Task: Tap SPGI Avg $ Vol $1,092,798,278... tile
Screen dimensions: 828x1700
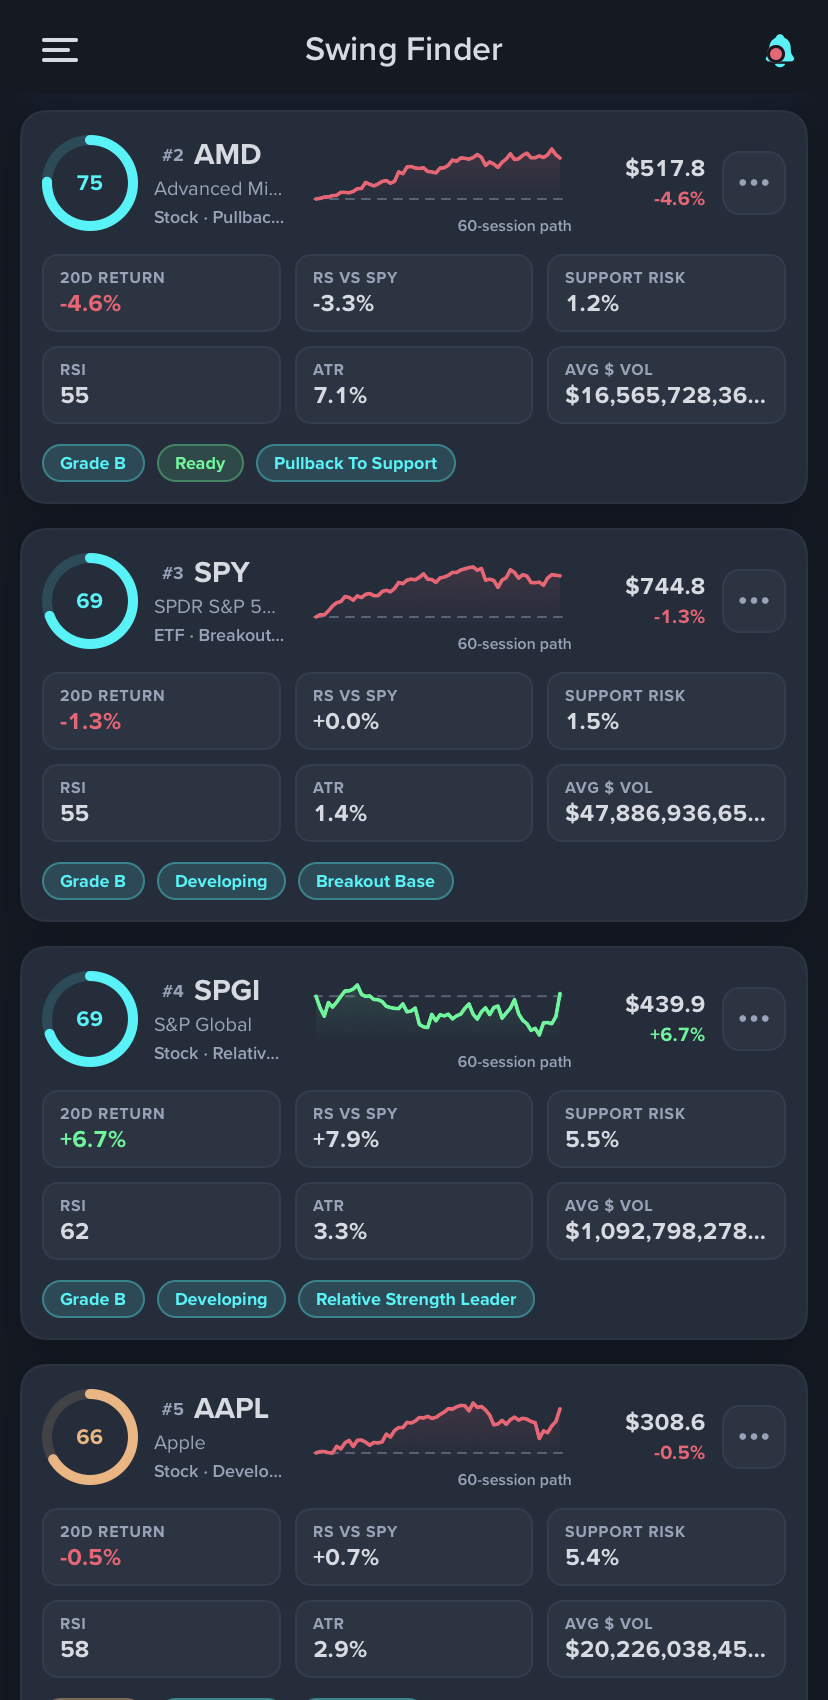Action: pyautogui.click(x=666, y=1221)
